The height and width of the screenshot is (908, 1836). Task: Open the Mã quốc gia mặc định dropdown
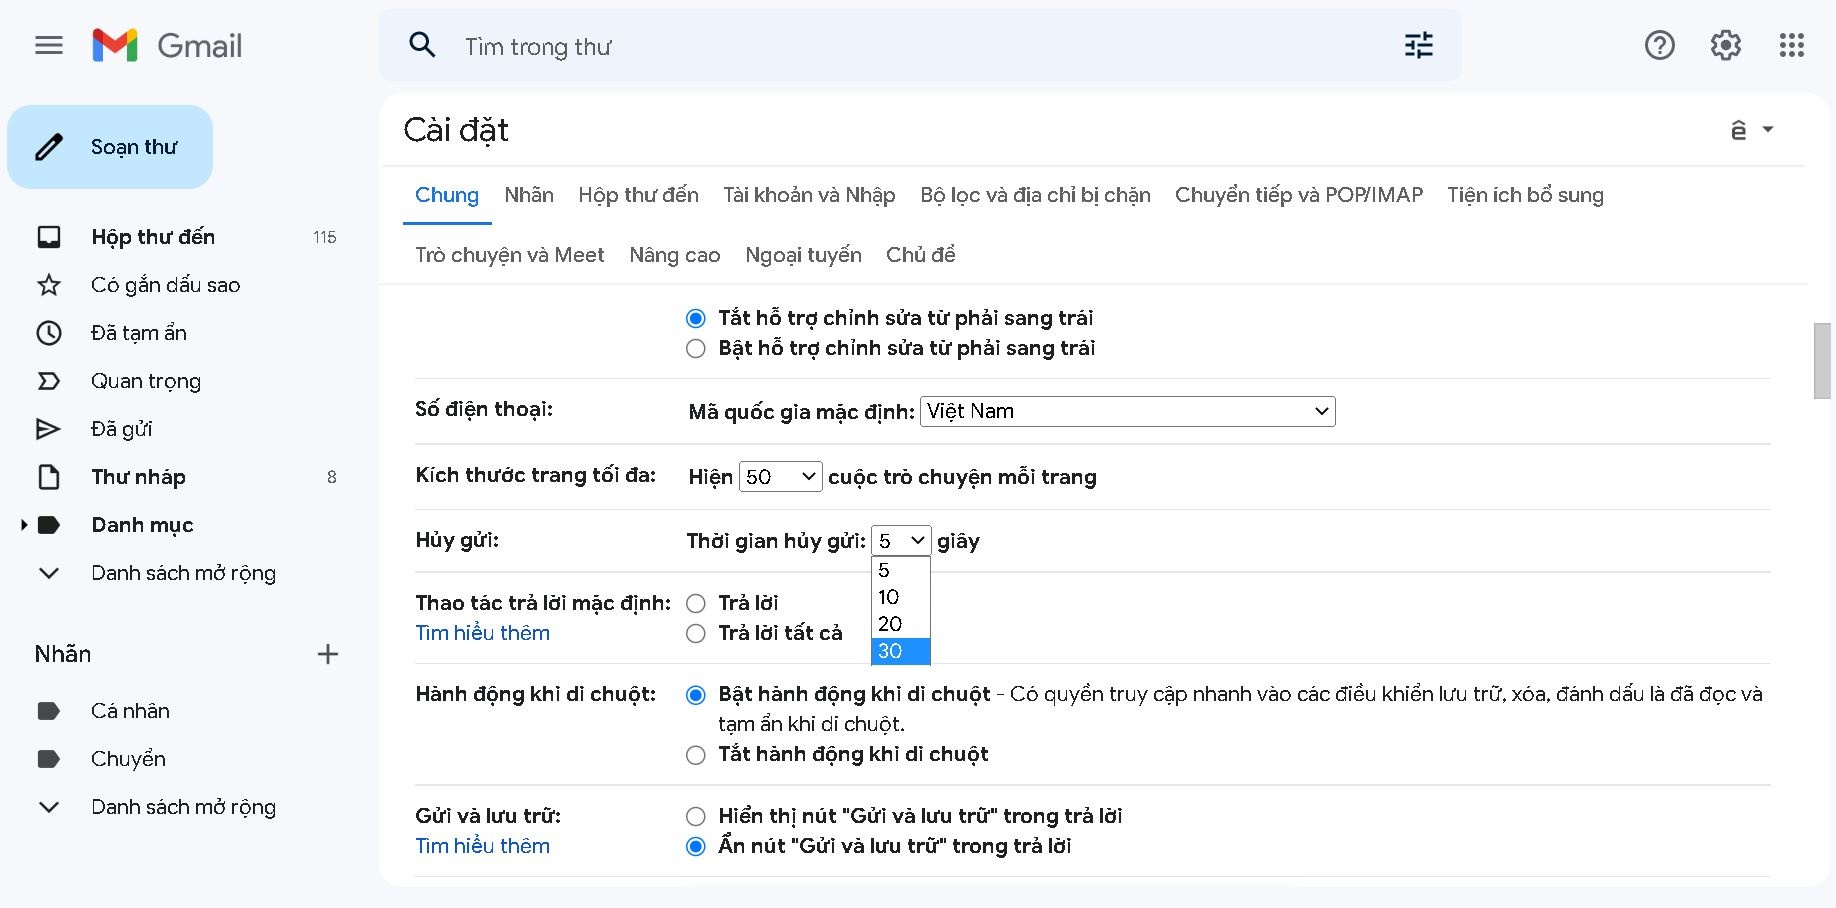1127,410
